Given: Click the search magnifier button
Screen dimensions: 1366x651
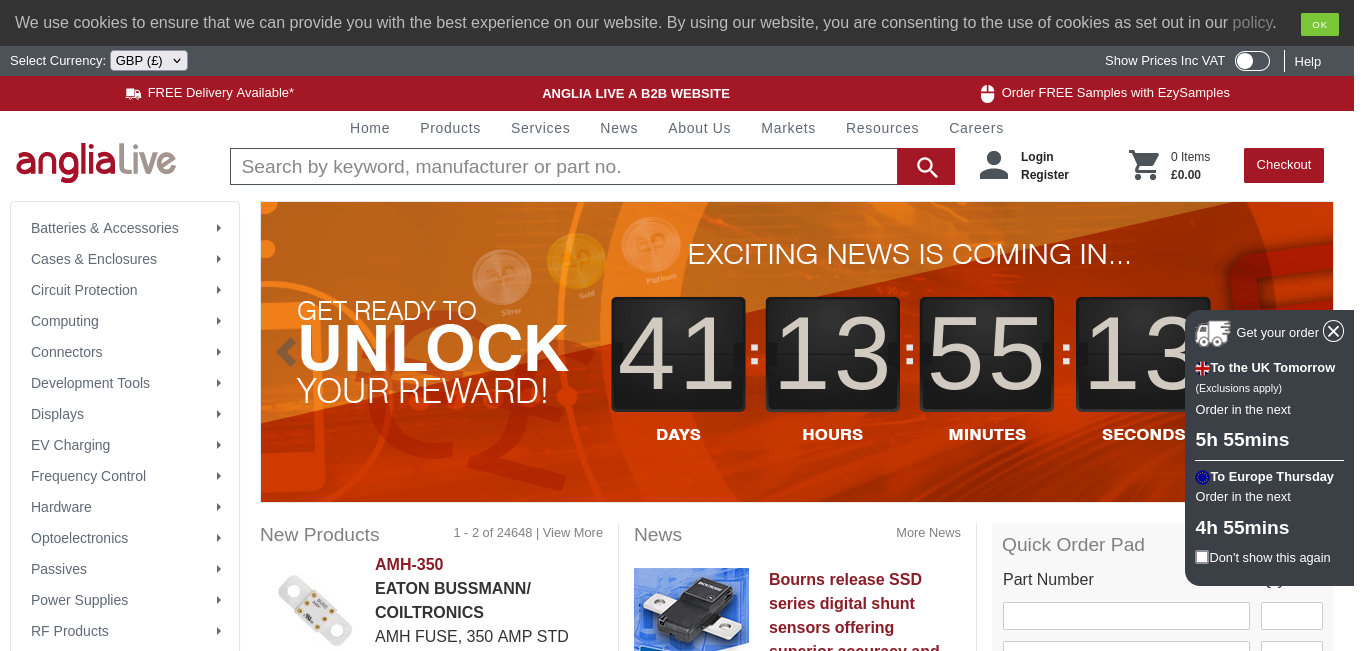Looking at the screenshot, I should pyautogui.click(x=926, y=167).
